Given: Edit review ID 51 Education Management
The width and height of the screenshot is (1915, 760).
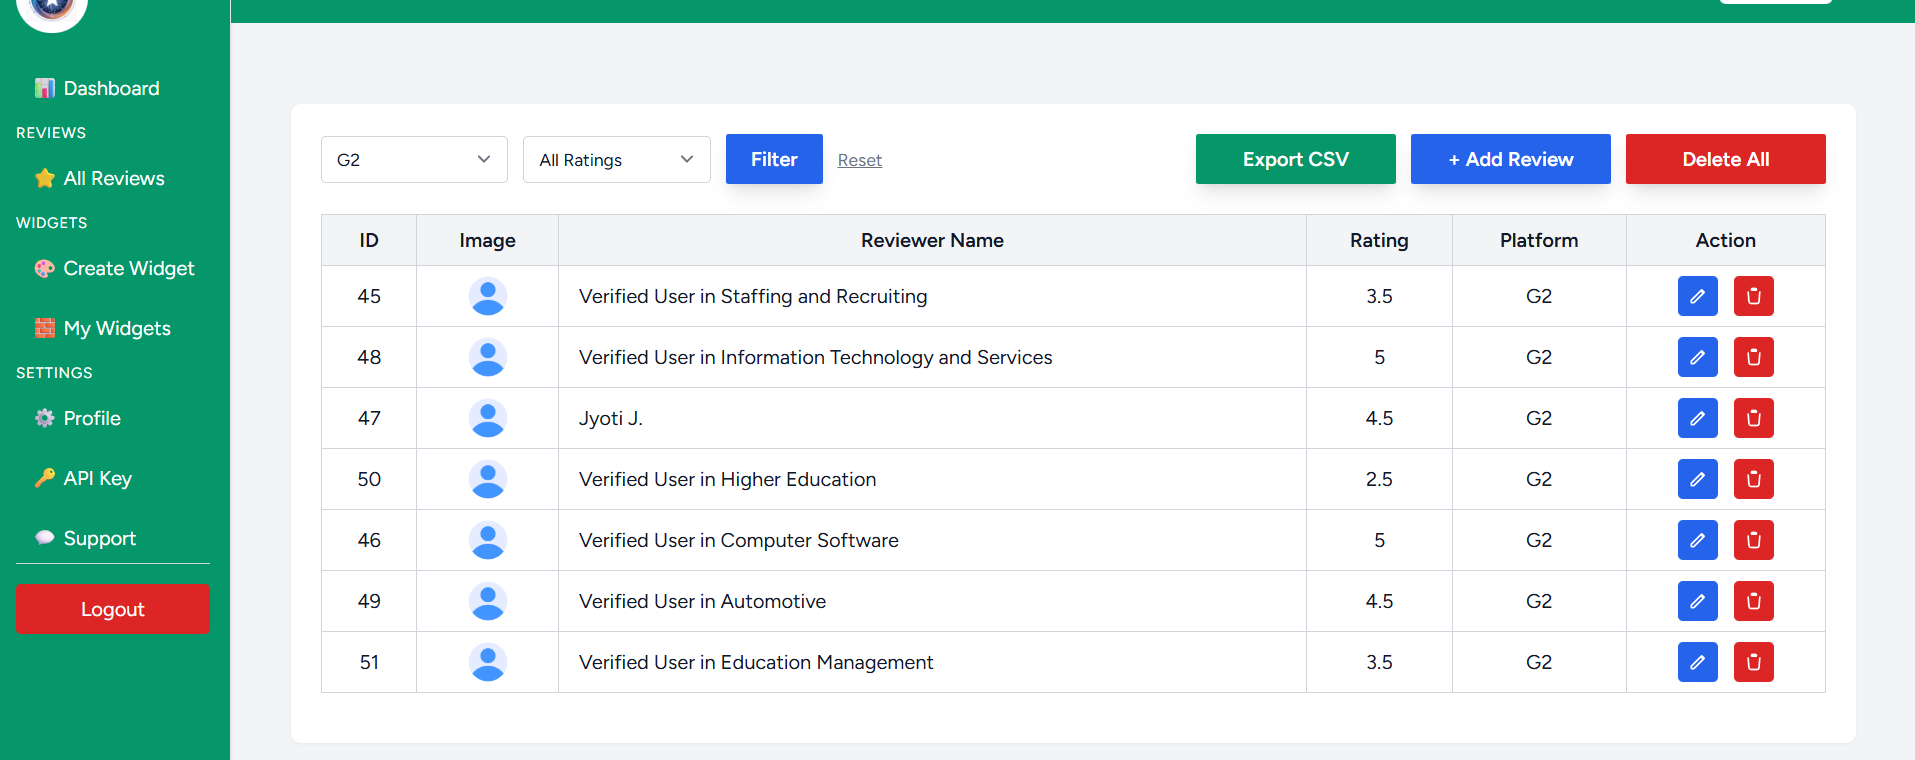Looking at the screenshot, I should pos(1697,662).
